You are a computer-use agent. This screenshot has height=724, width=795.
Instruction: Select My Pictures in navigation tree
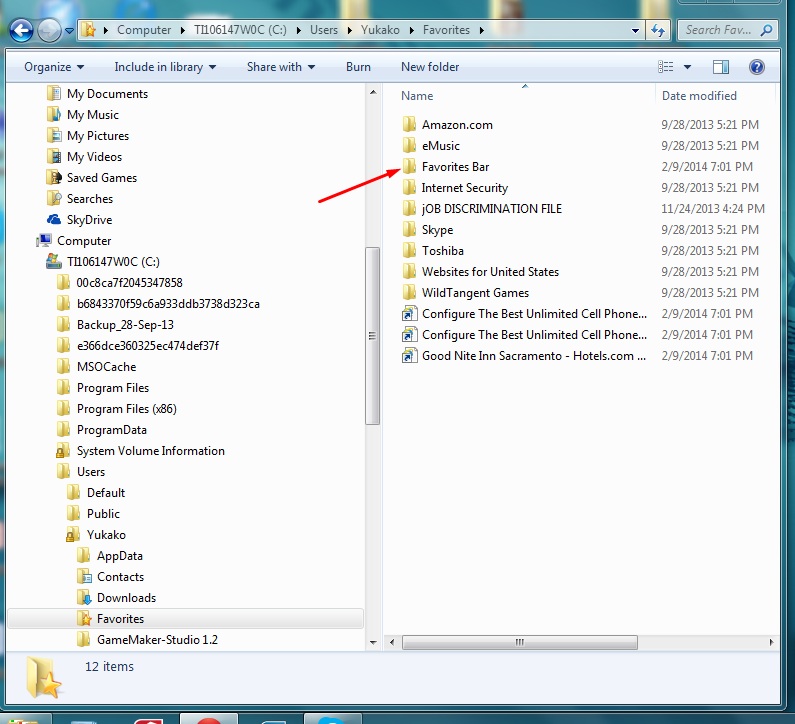(97, 136)
